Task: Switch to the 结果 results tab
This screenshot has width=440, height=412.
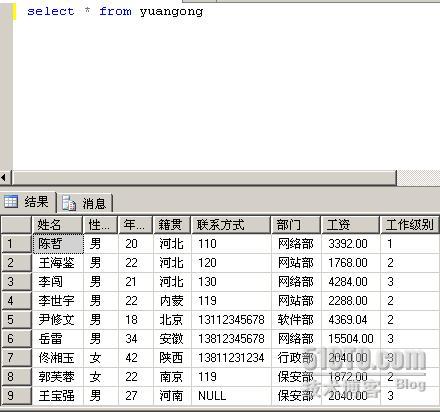Action: 28,202
